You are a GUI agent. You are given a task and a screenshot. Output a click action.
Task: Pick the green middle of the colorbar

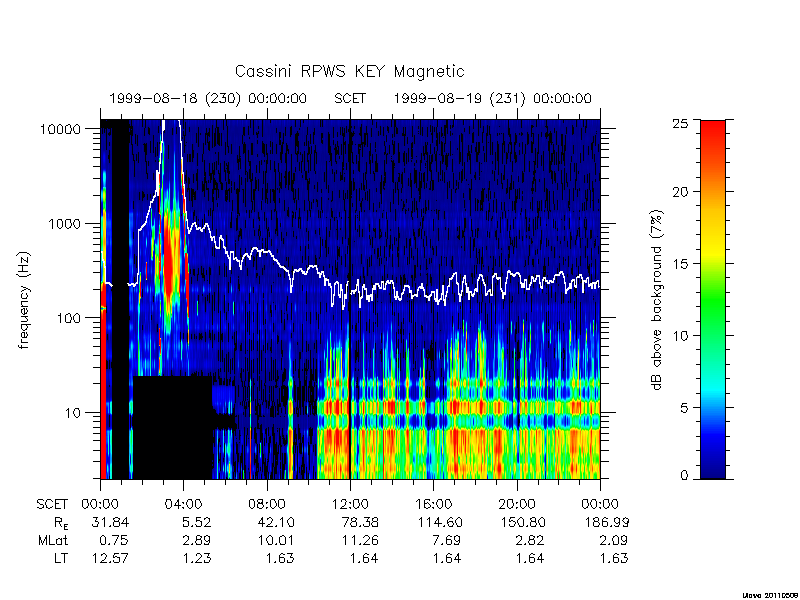(713, 300)
